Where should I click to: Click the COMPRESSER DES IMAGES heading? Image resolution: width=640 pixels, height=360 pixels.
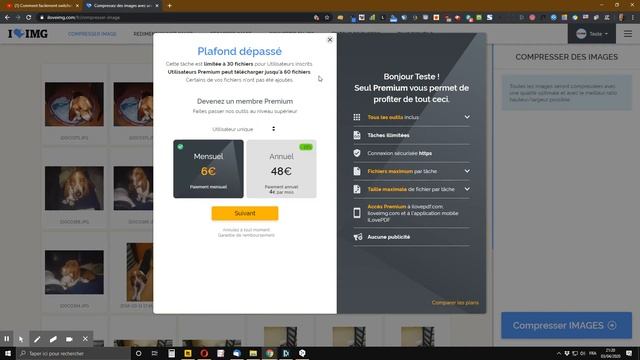[x=567, y=57]
